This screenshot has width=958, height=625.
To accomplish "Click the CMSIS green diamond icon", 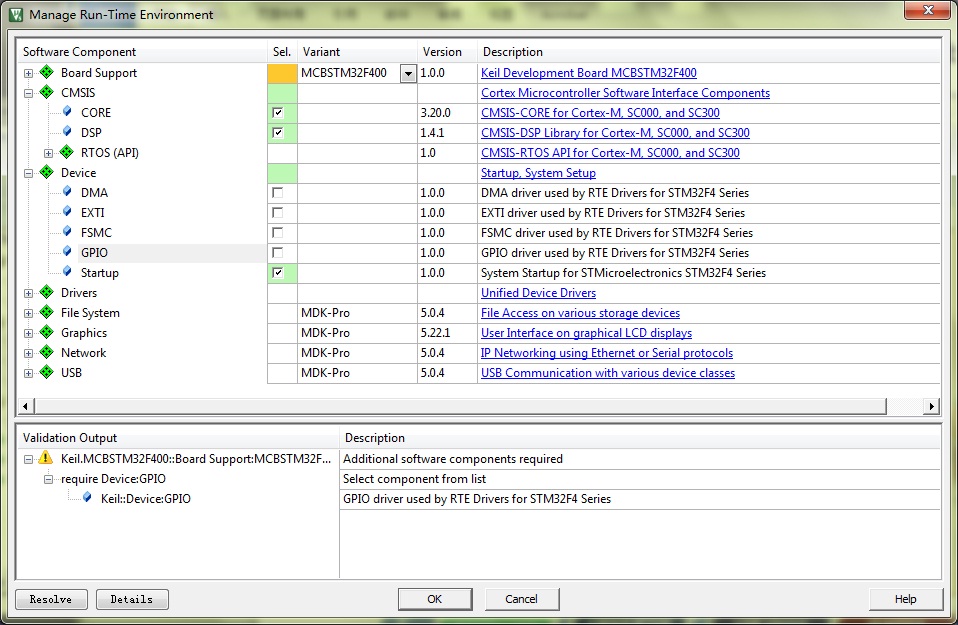I will 46,92.
